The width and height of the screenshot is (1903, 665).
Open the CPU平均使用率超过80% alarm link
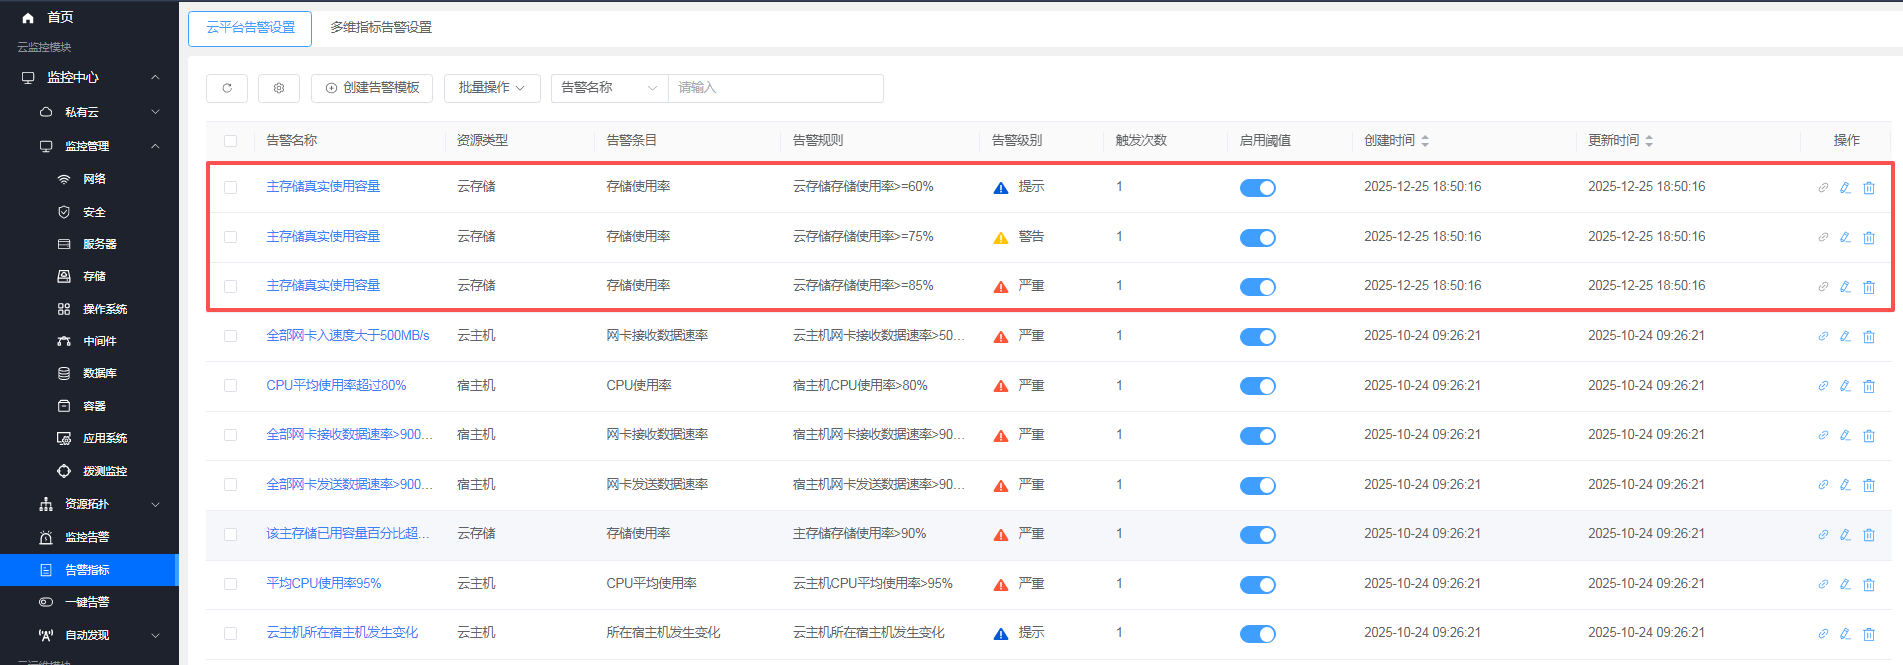pyautogui.click(x=336, y=386)
